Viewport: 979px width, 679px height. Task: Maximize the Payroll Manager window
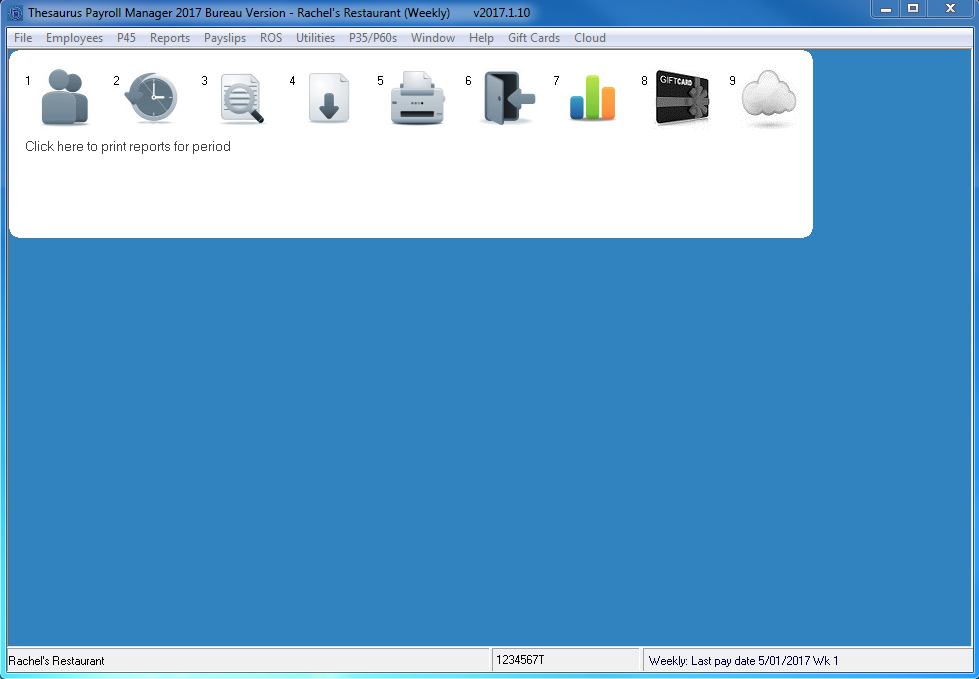(x=913, y=9)
